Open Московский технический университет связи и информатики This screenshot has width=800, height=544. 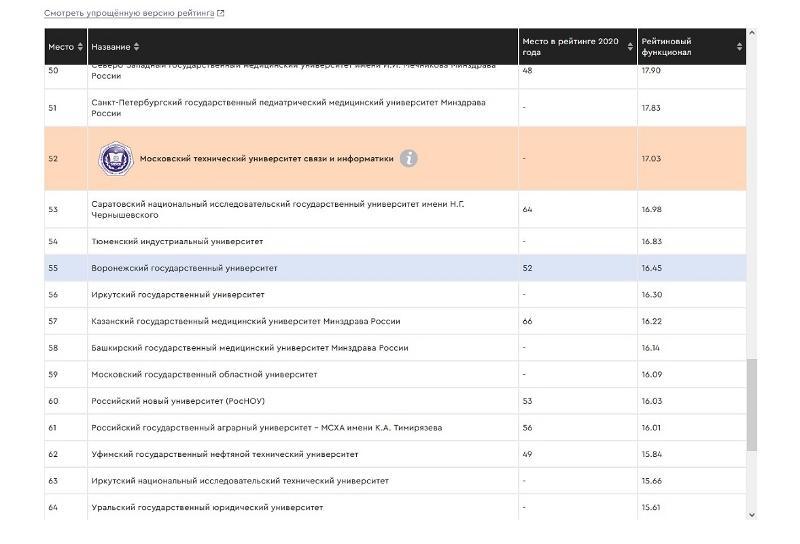point(266,158)
